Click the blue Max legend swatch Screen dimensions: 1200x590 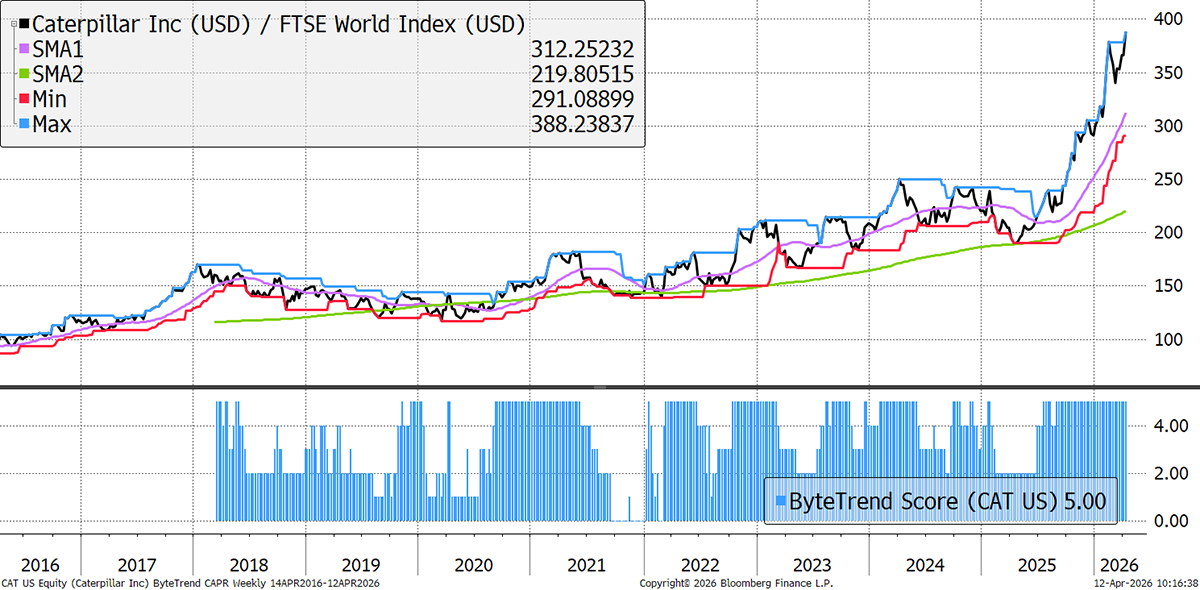click(x=24, y=123)
